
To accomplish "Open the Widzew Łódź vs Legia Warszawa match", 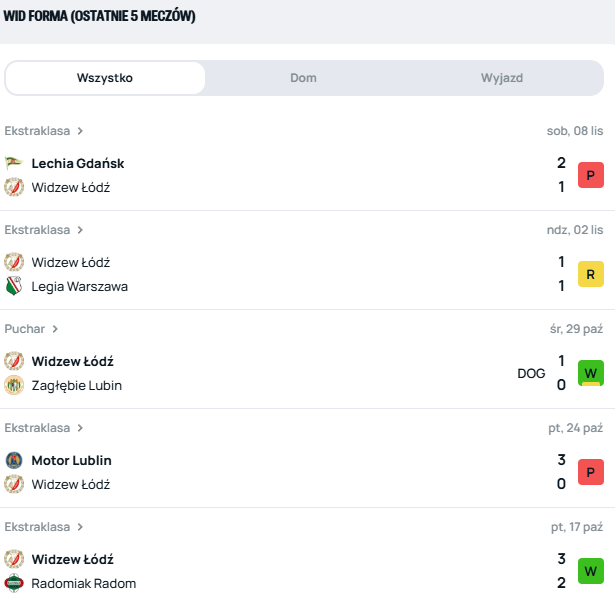I will point(300,274).
